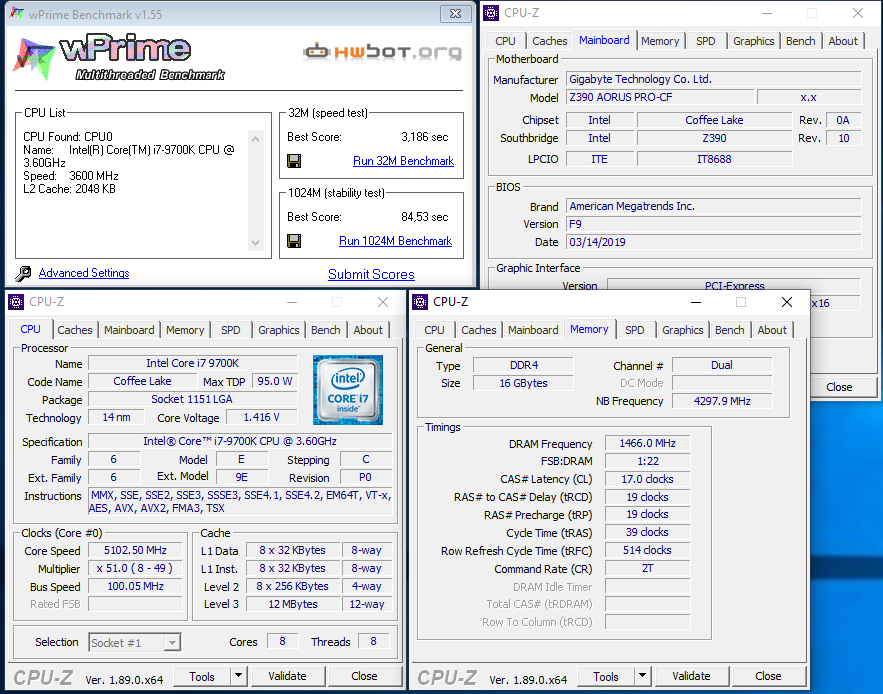Click the wrench key icon beside Advanced Settings

(23, 273)
